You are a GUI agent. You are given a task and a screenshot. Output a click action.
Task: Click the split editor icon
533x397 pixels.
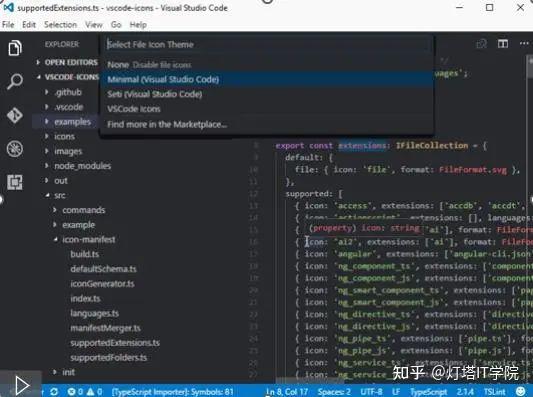503,44
